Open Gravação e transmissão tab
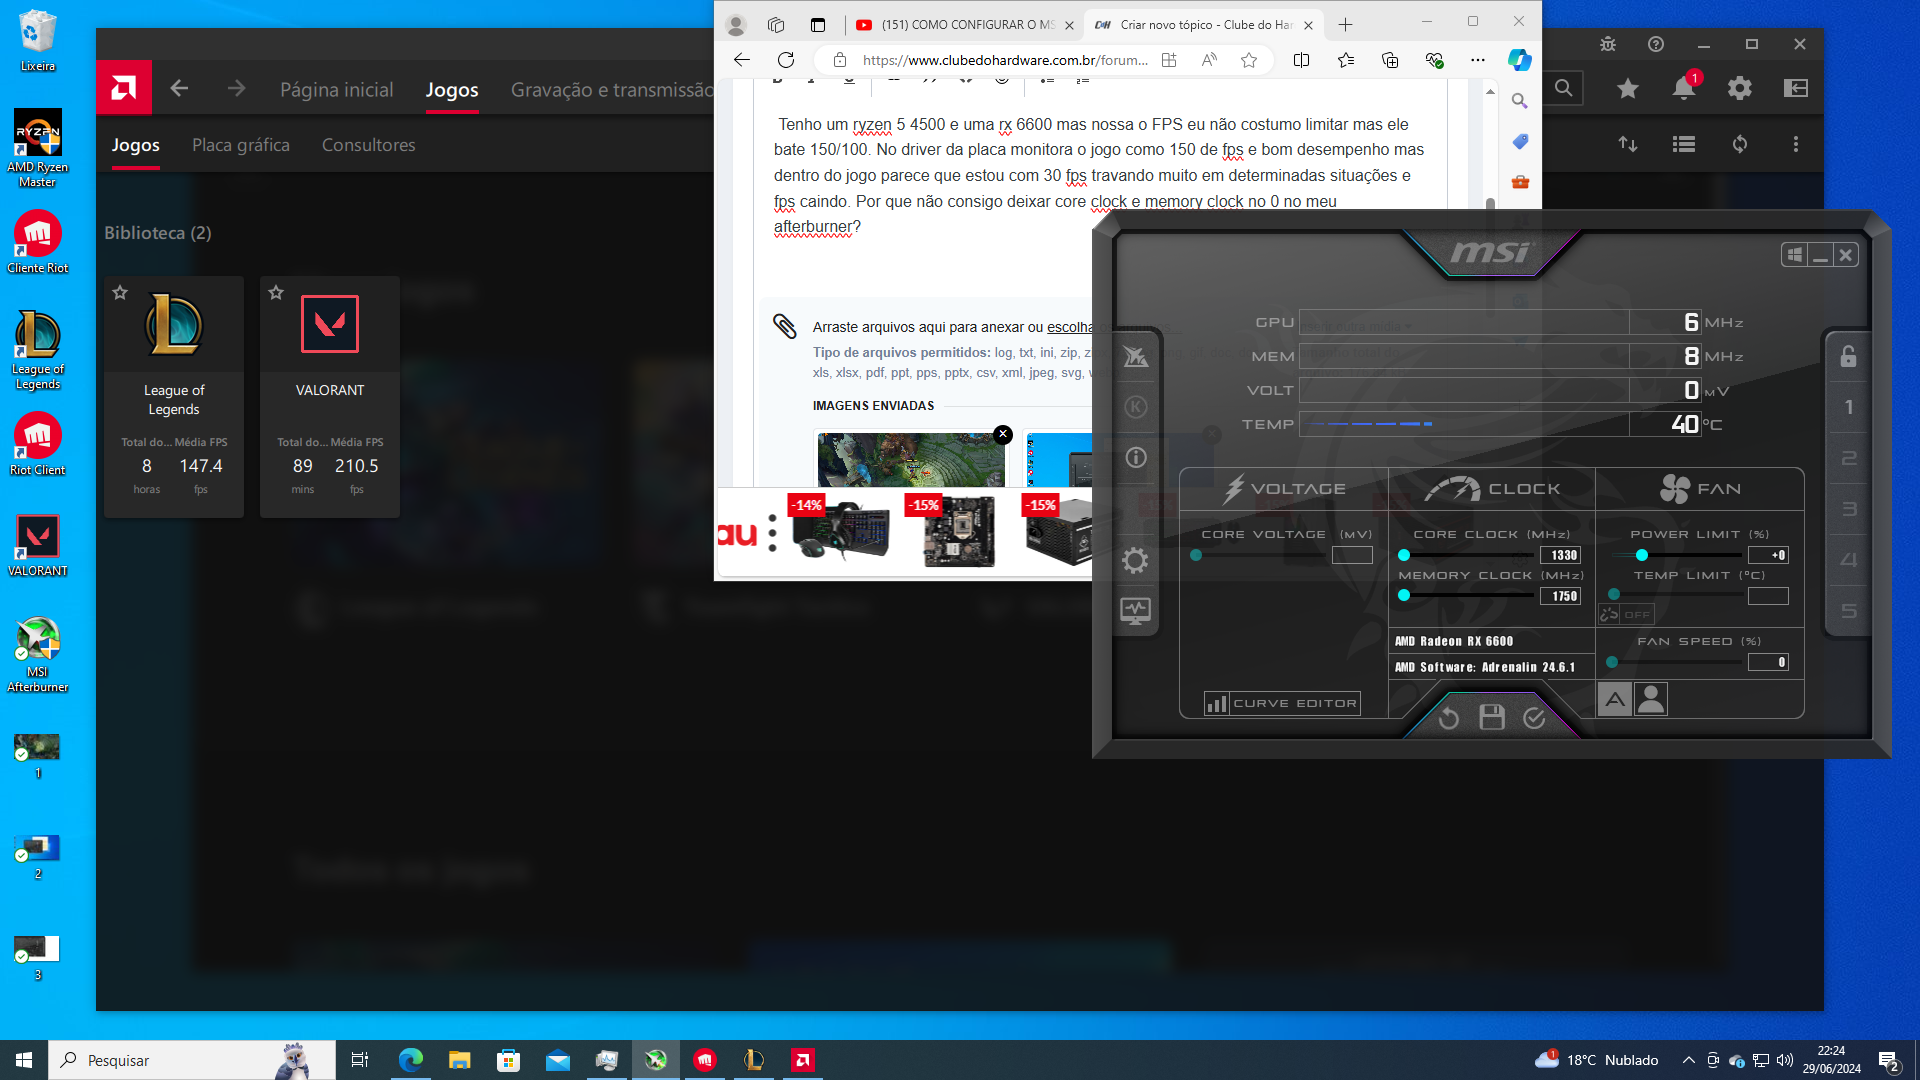Screen dimensions: 1920x1080 (612, 89)
